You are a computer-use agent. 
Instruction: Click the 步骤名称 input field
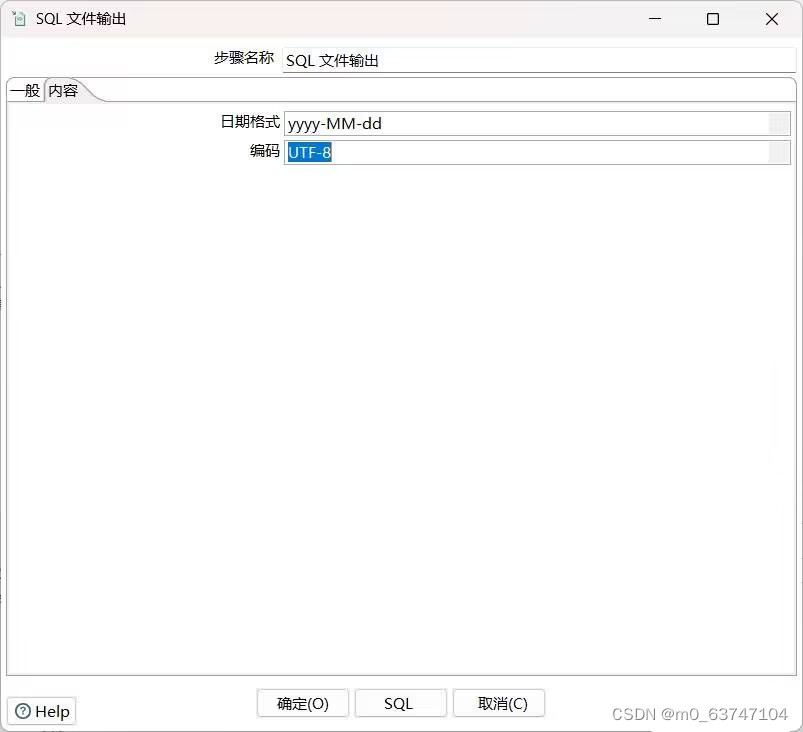tap(539, 60)
